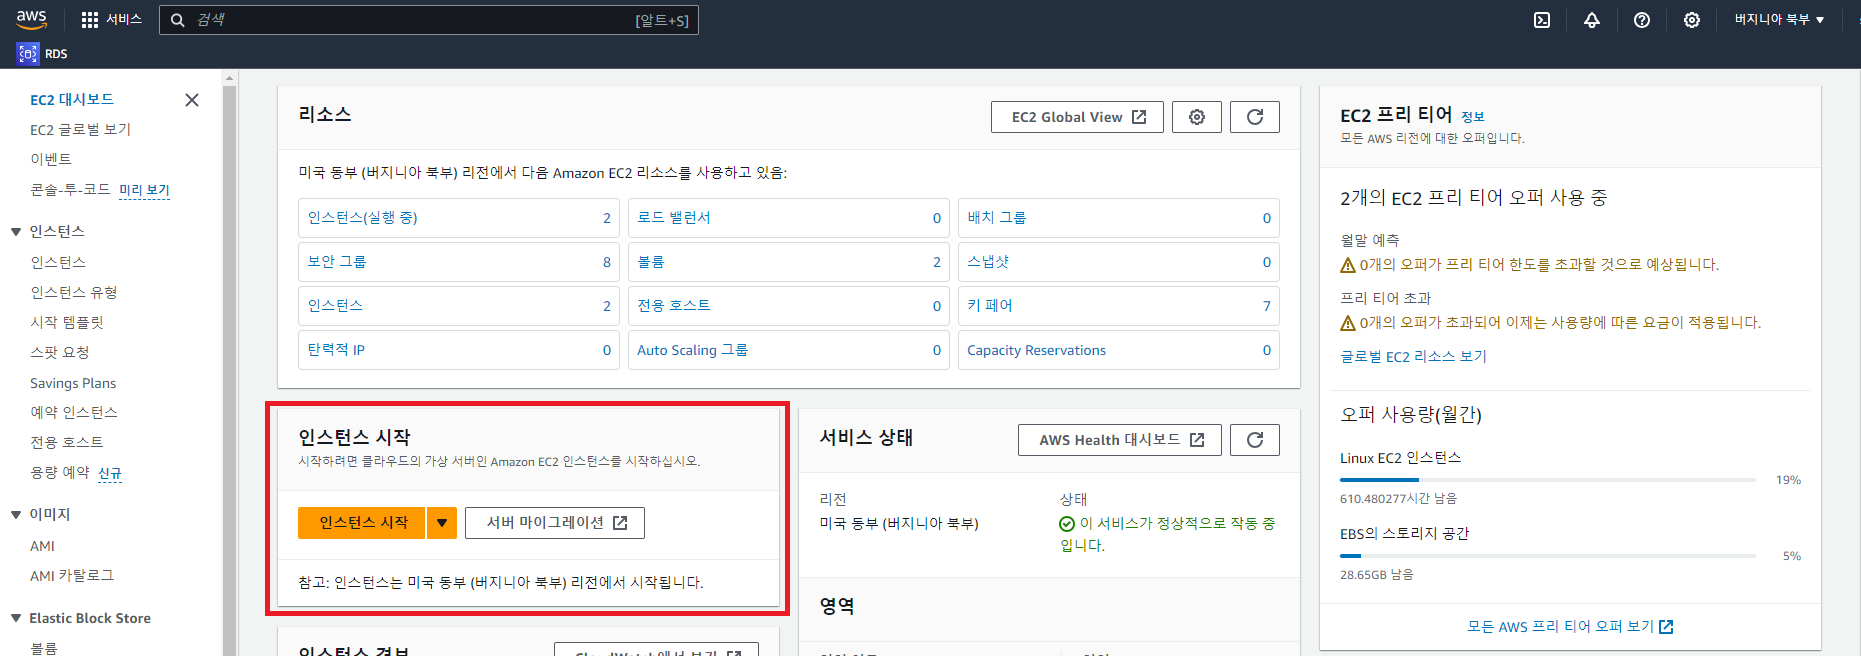The height and width of the screenshot is (656, 1861).
Task: Open 스팟 요청 in sidebar
Action: pos(60,353)
